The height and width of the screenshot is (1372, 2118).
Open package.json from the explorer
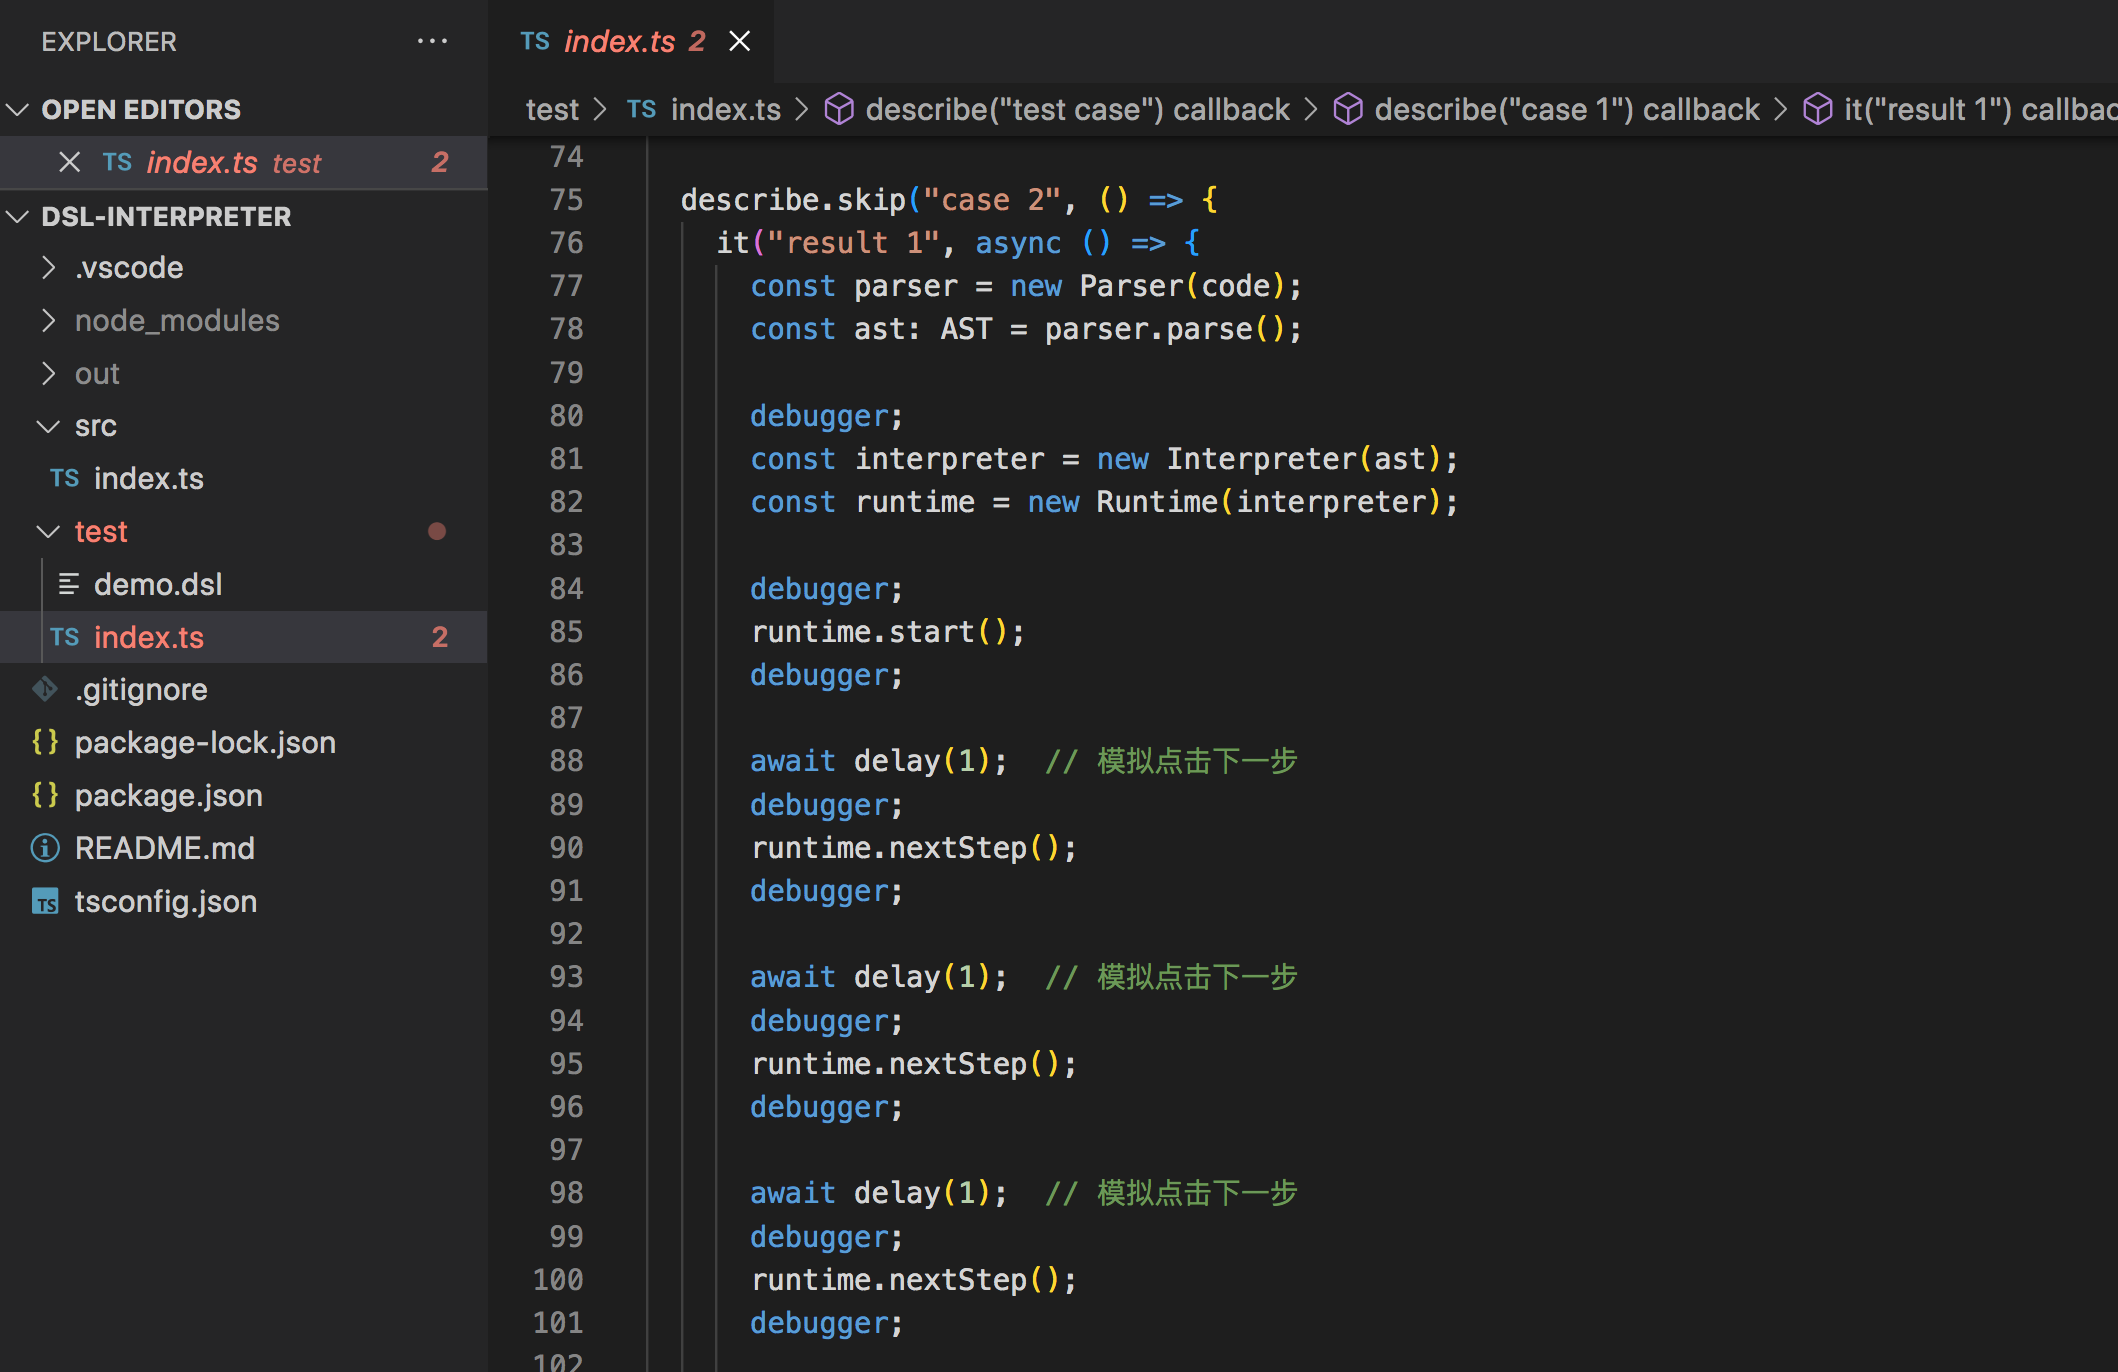point(168,795)
